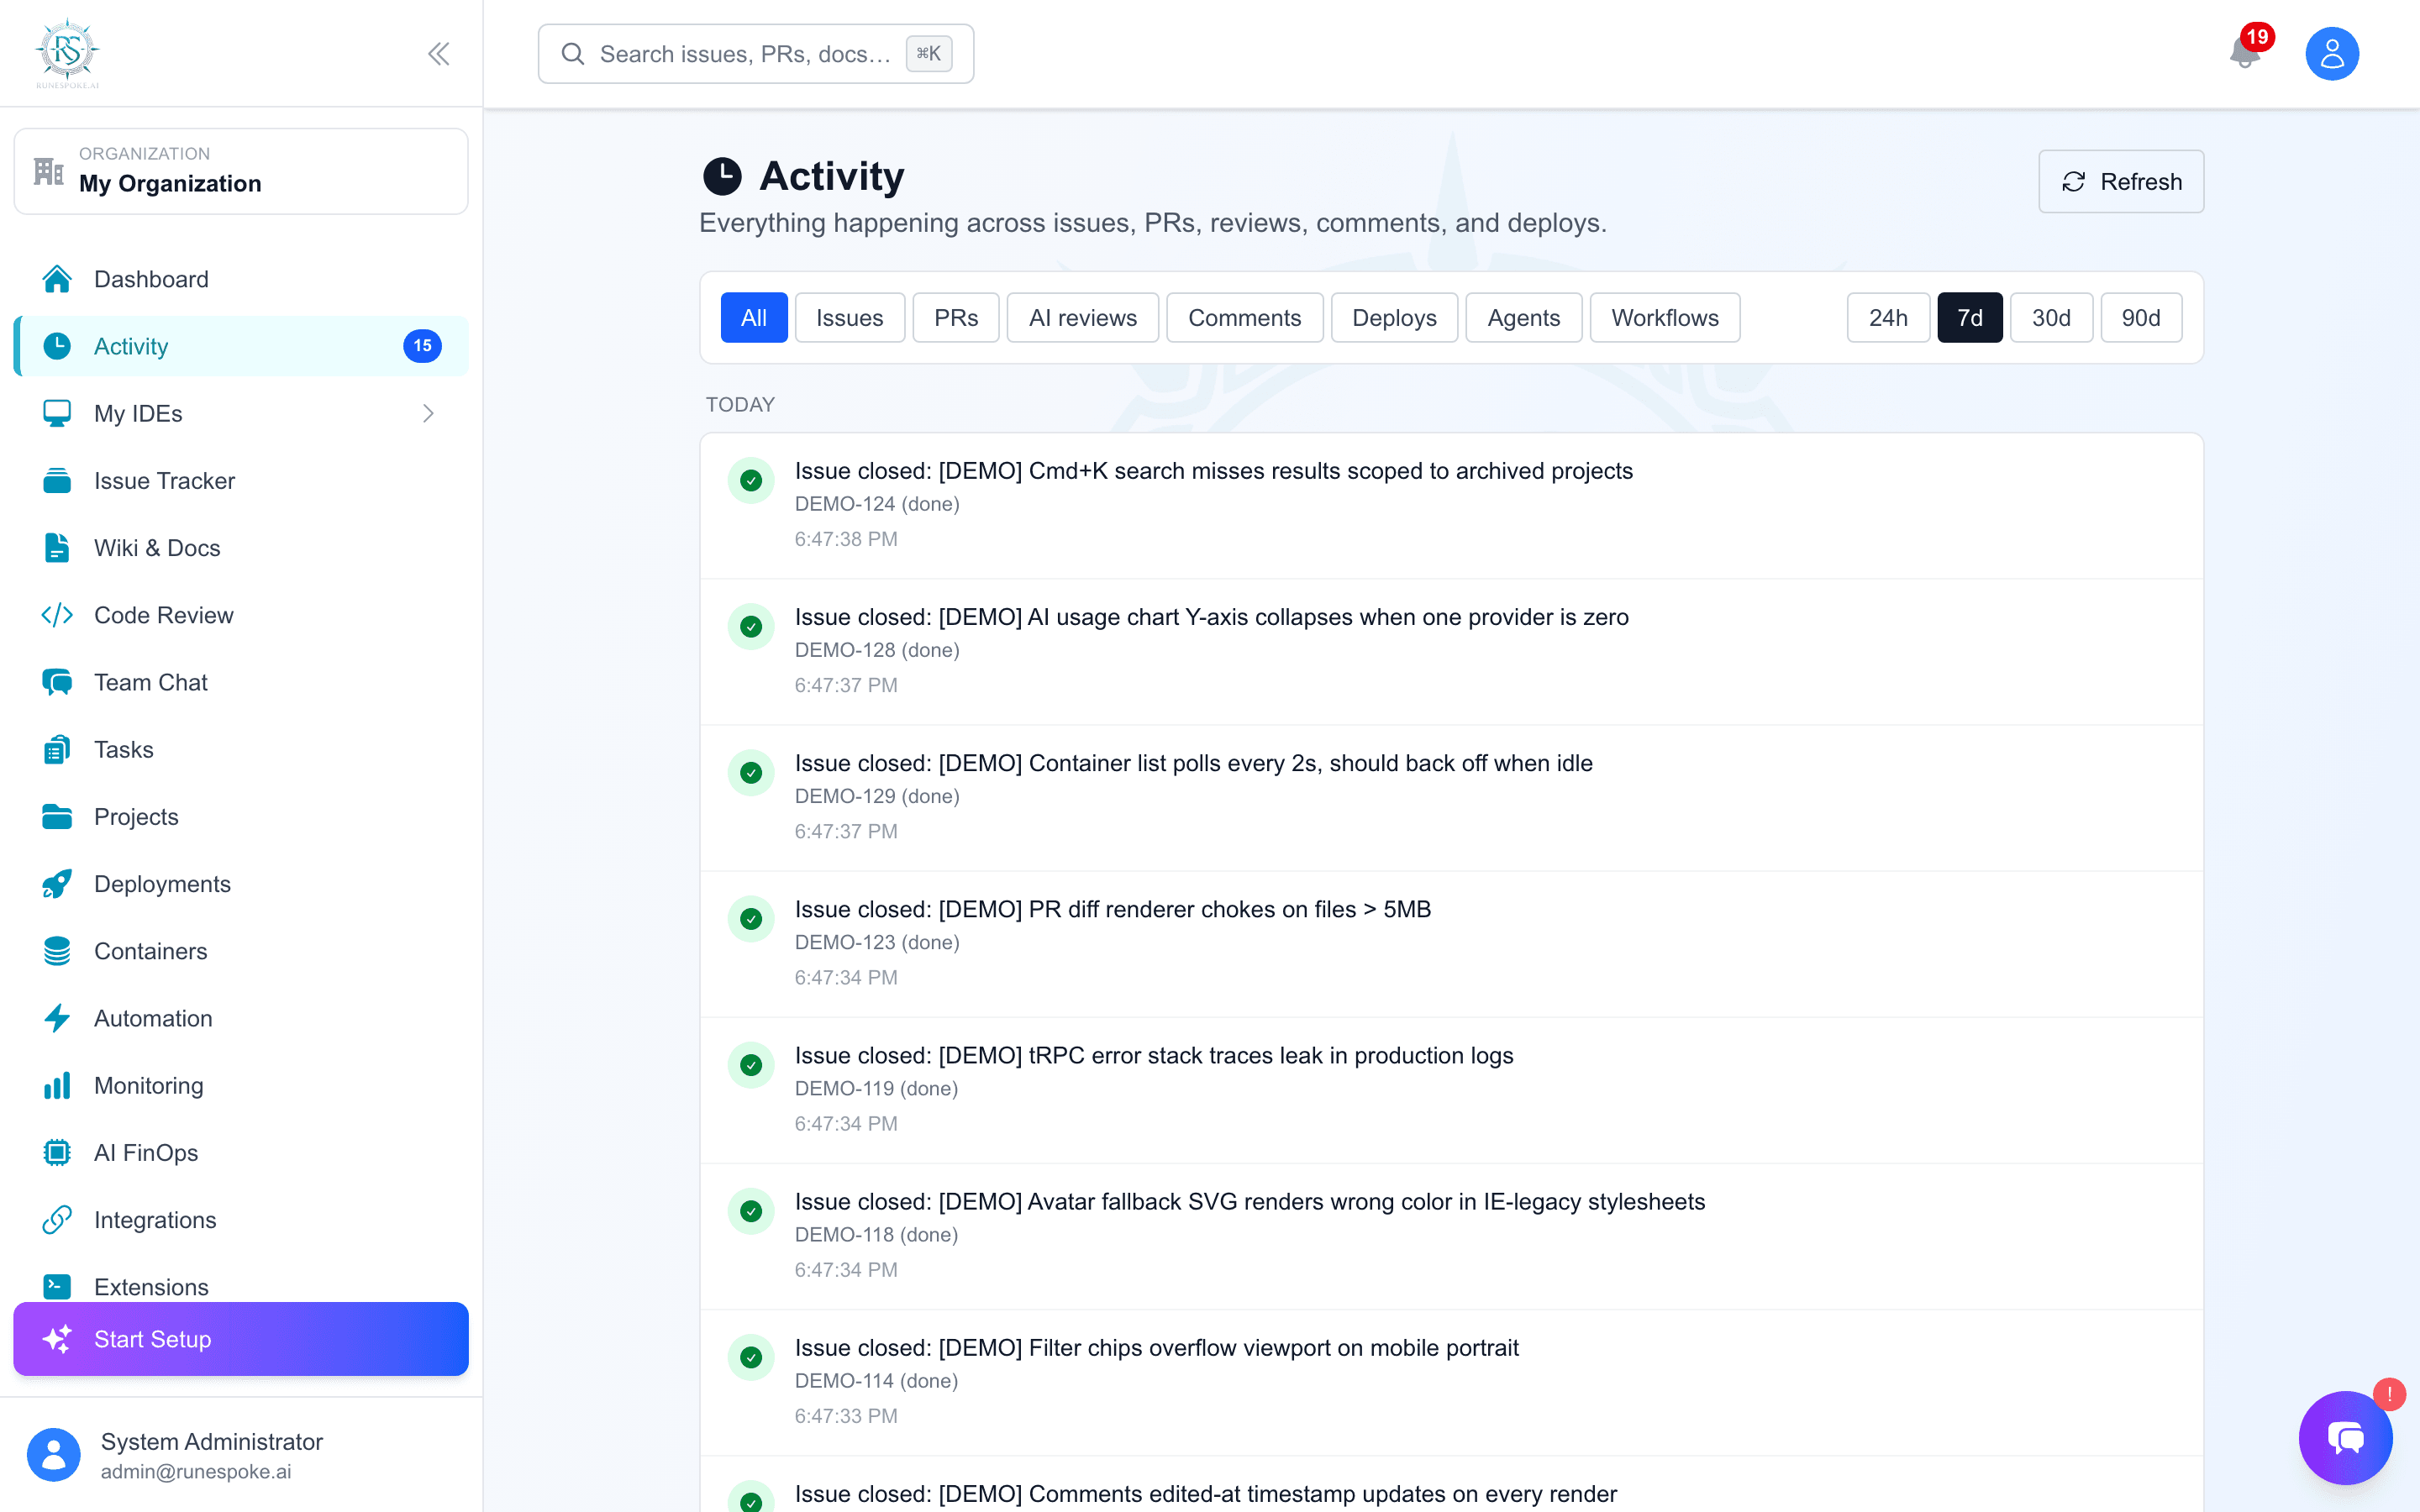Click the Activity clock icon in sidebar
The width and height of the screenshot is (2420, 1512).
(x=57, y=346)
